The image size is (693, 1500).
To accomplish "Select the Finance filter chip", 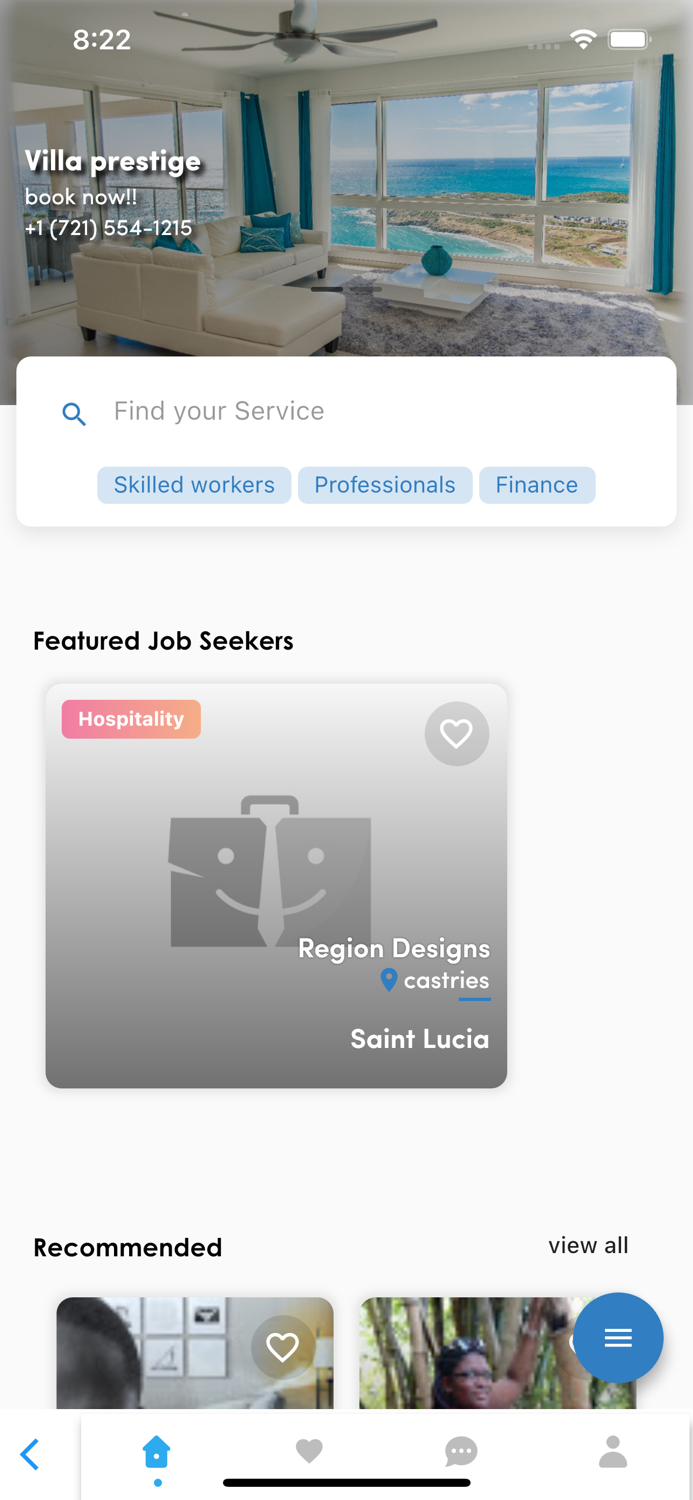I will pos(537,485).
